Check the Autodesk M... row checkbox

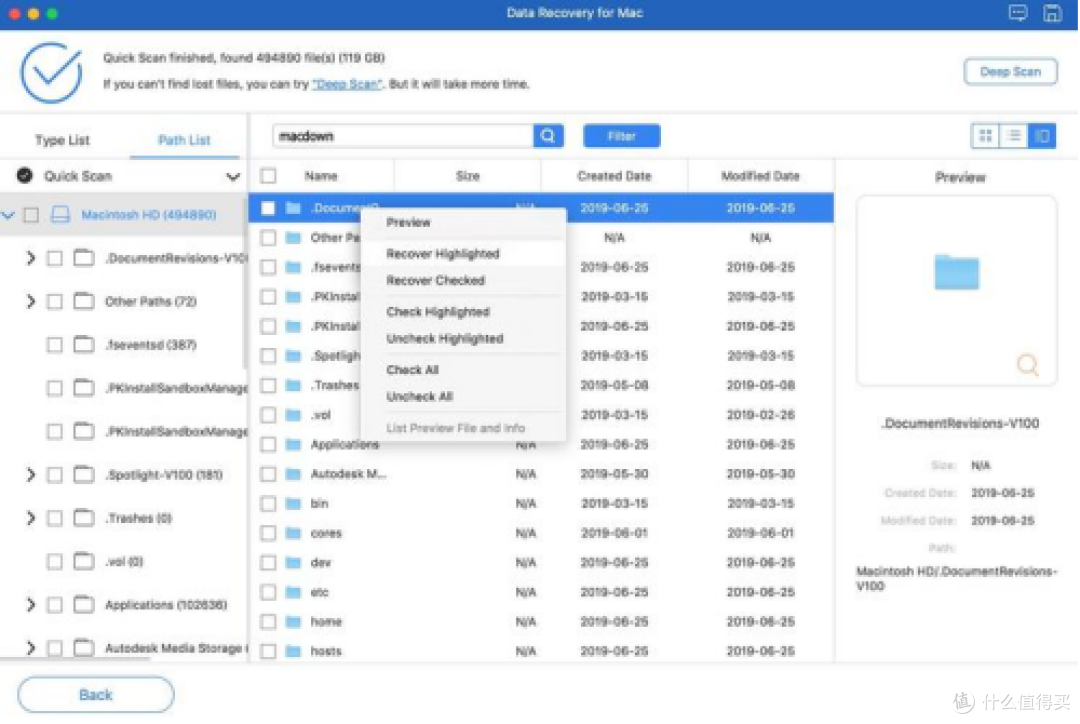click(269, 474)
